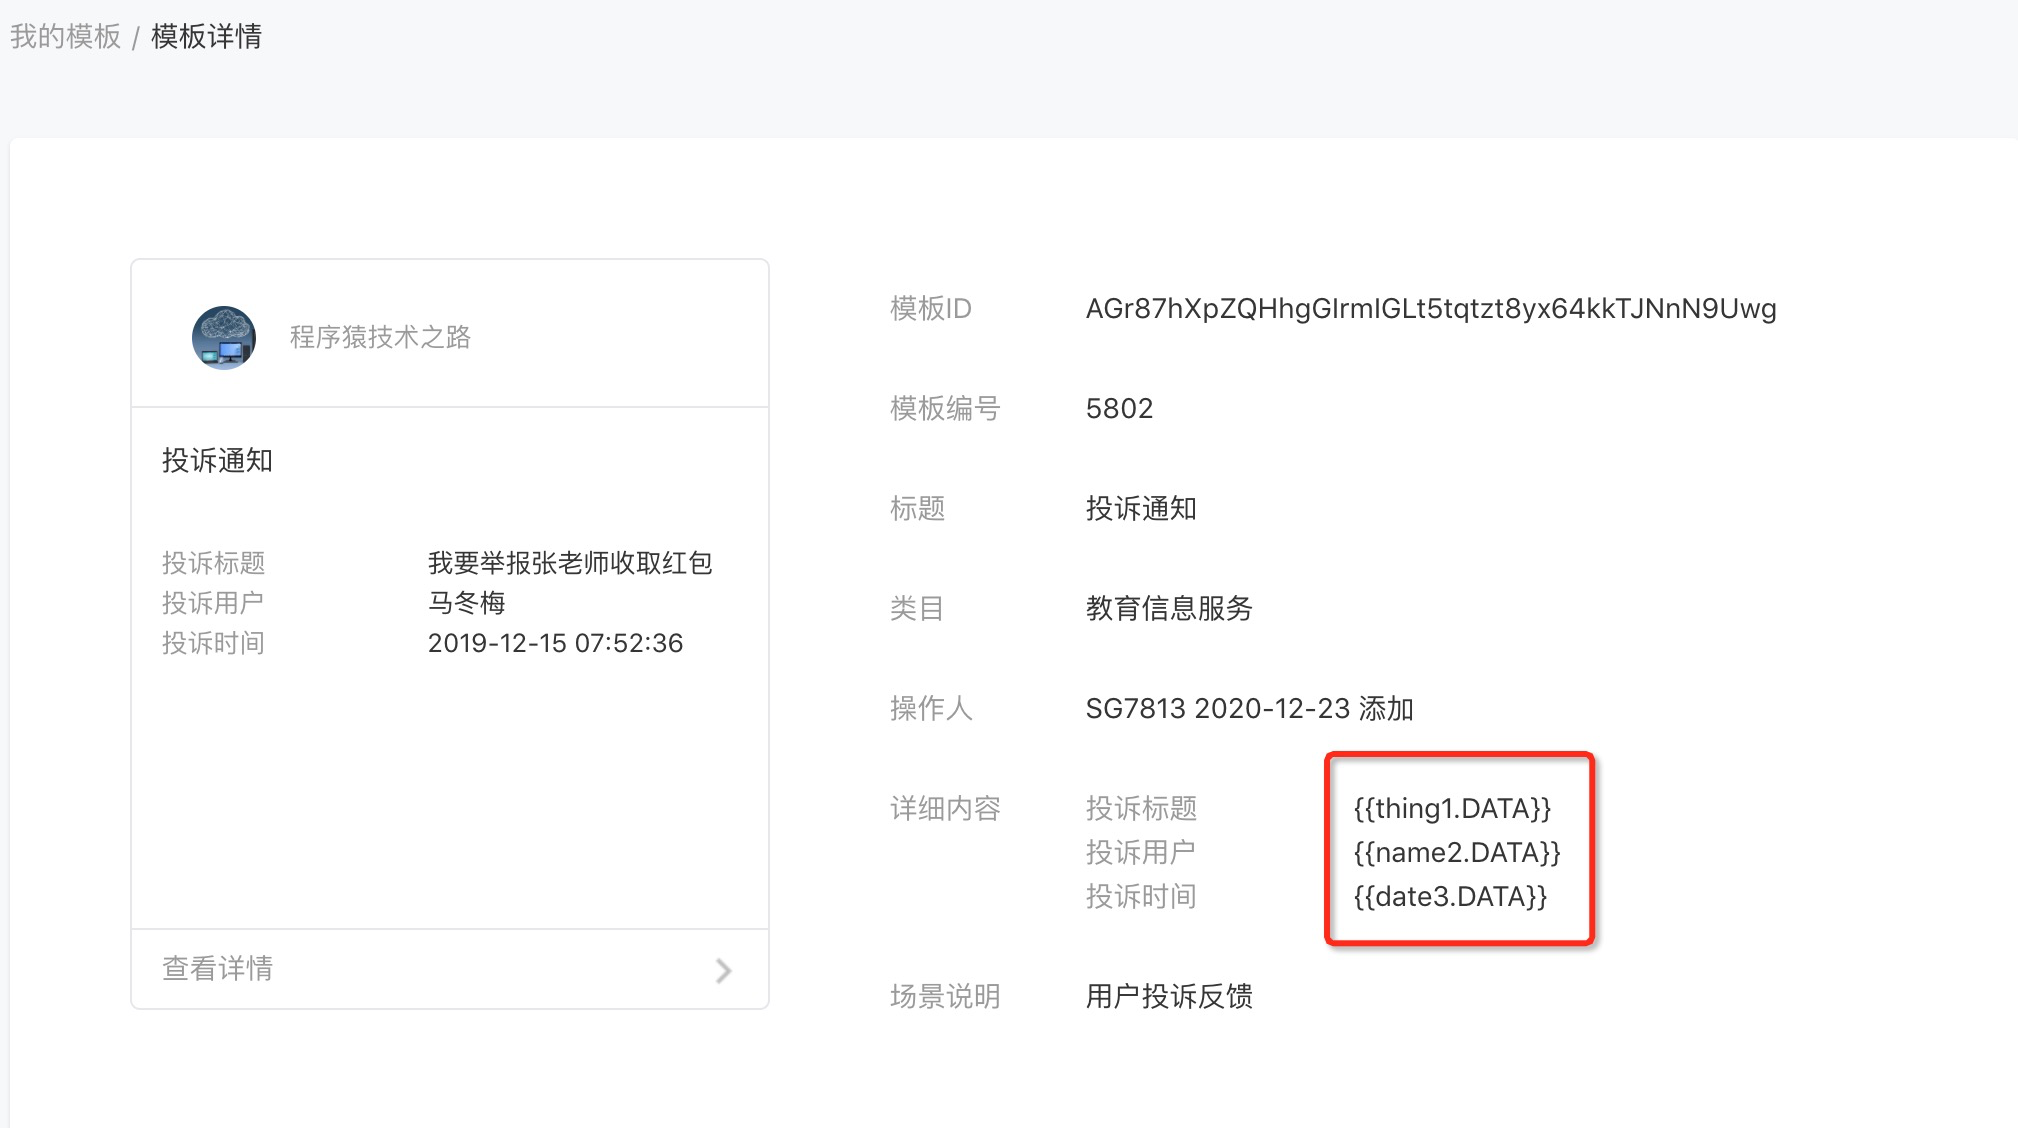Image resolution: width=2018 pixels, height=1128 pixels.
Task: Click the {{thing1.DATA}} placeholder
Action: click(x=1452, y=809)
